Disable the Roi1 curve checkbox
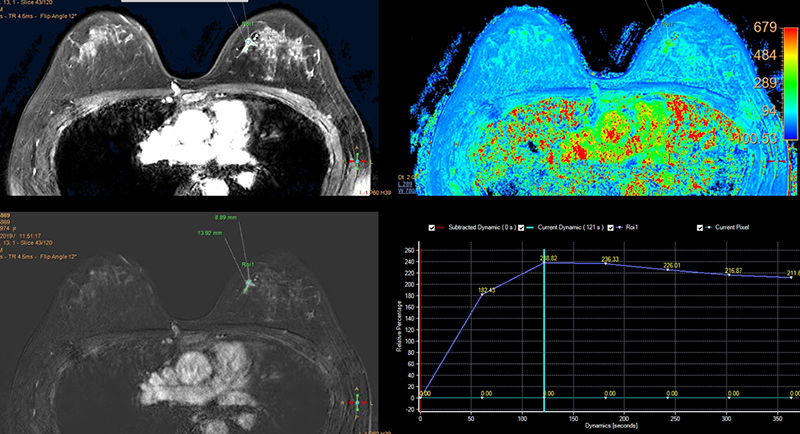800x434 pixels. pyautogui.click(x=611, y=227)
